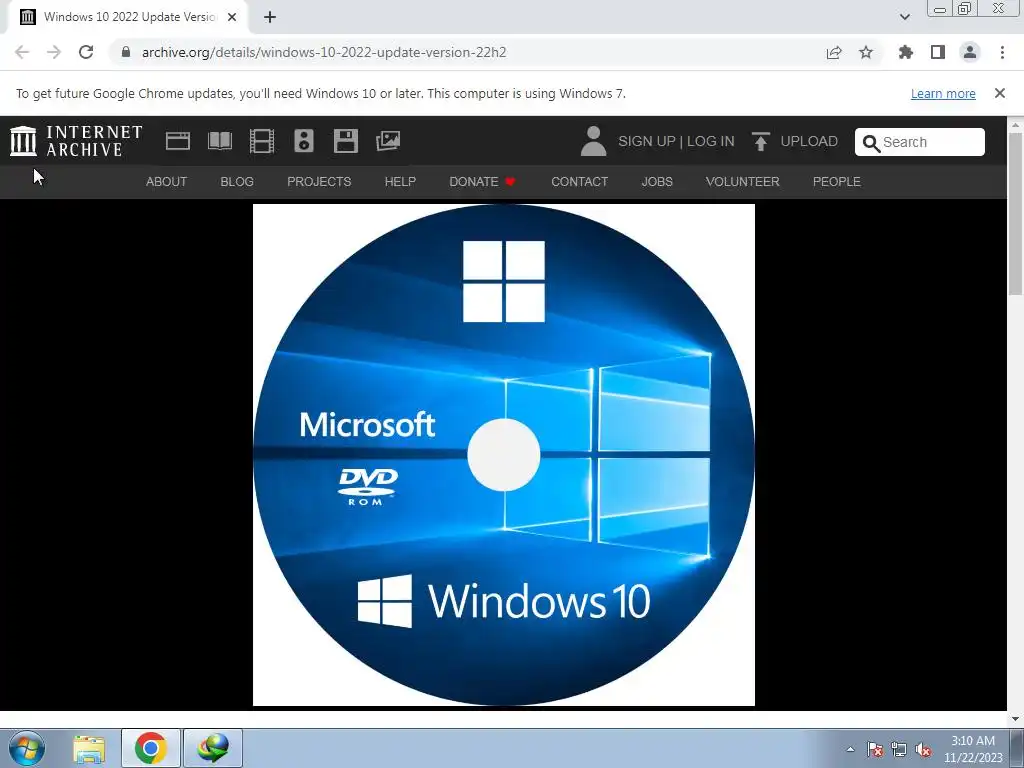
Task: Expand the tab search dropdown arrow
Action: pyautogui.click(x=904, y=17)
